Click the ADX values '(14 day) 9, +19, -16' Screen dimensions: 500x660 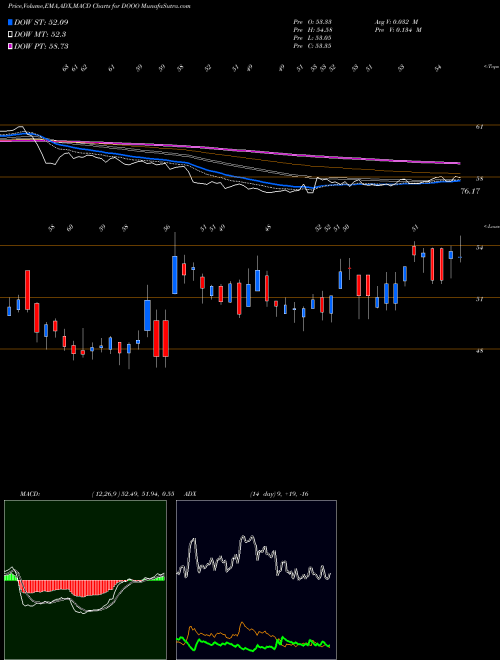279,494
